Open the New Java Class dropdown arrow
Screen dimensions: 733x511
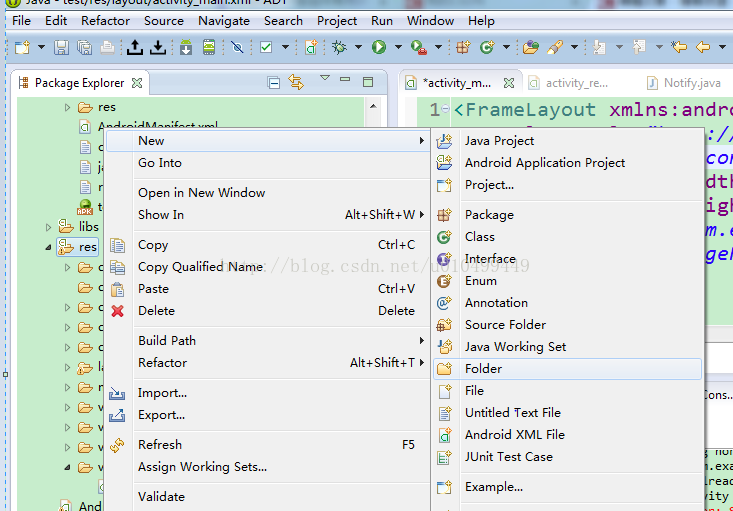[506, 47]
